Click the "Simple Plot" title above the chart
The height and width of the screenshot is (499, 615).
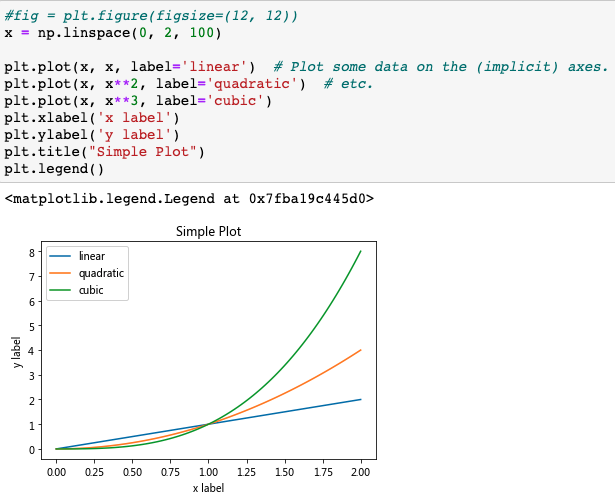pyautogui.click(x=208, y=231)
